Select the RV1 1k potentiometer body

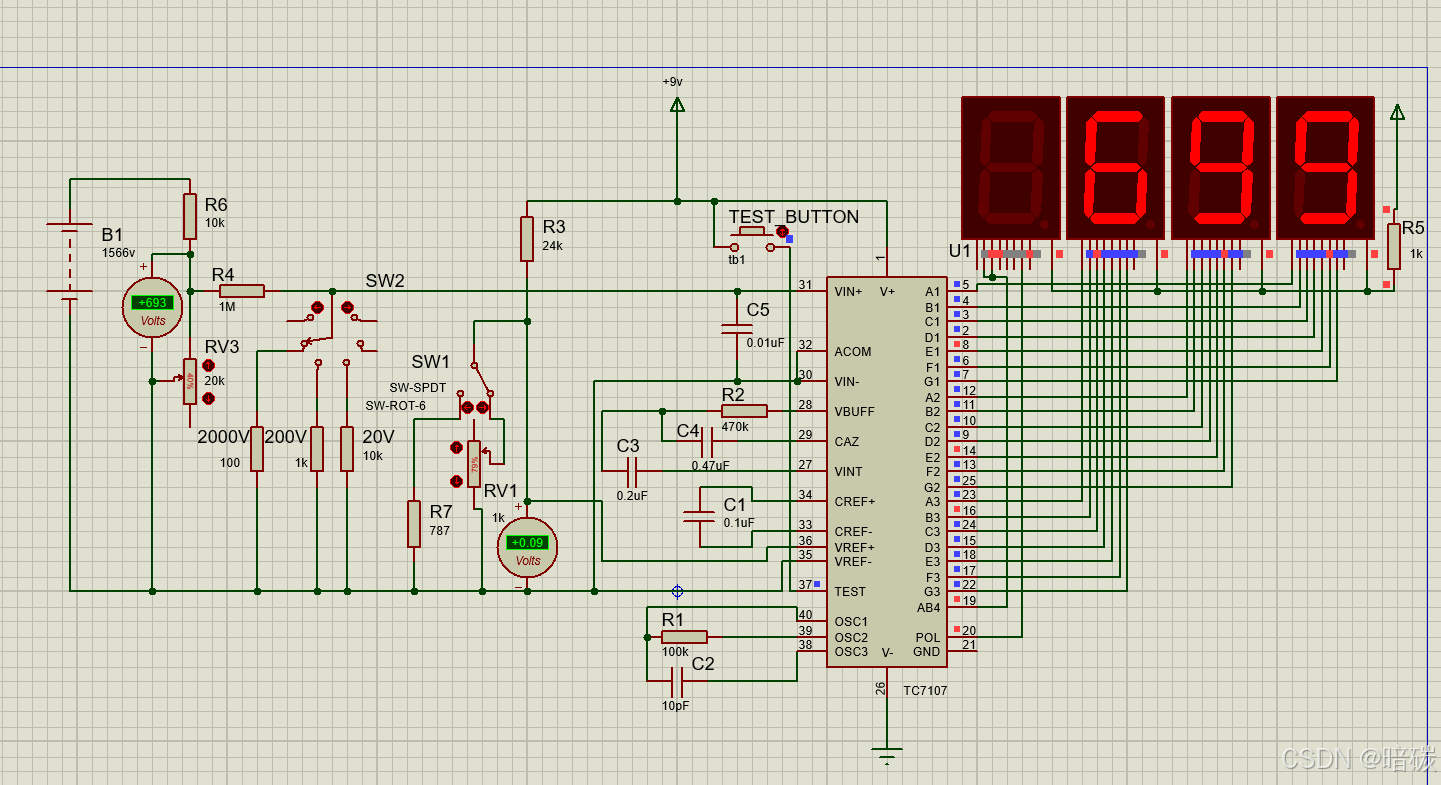pyautogui.click(x=474, y=463)
